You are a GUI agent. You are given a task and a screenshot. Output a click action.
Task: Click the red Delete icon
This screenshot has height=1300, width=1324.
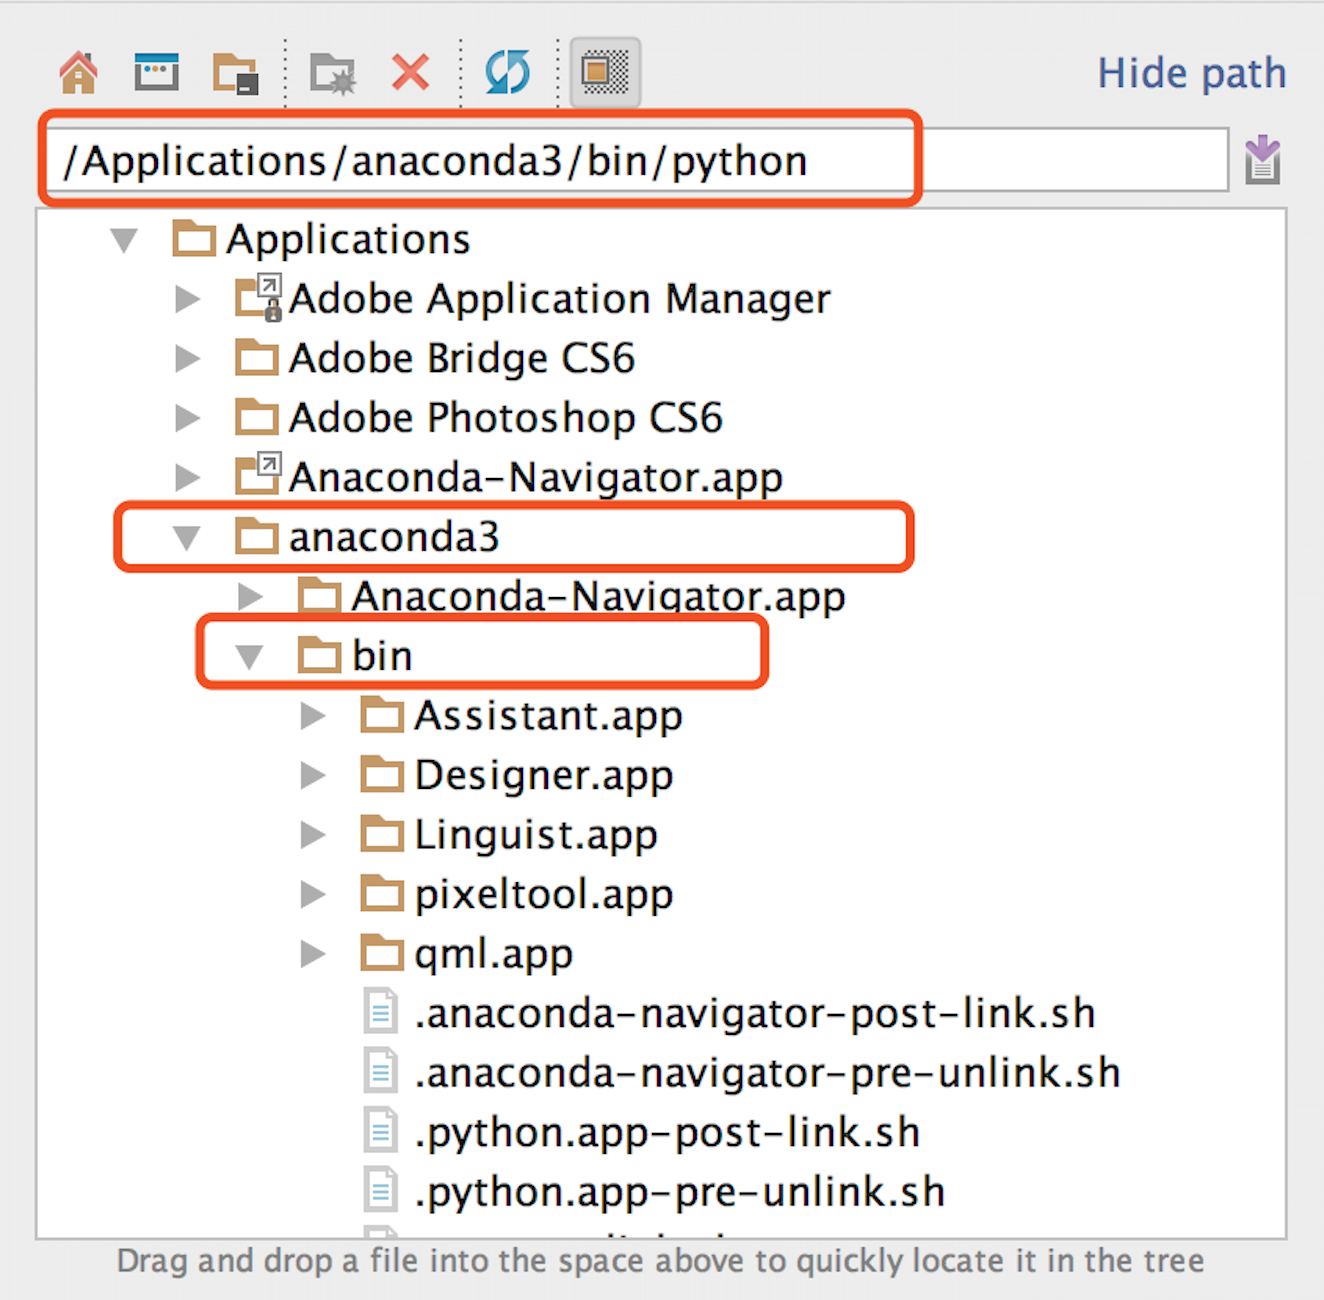(x=410, y=72)
